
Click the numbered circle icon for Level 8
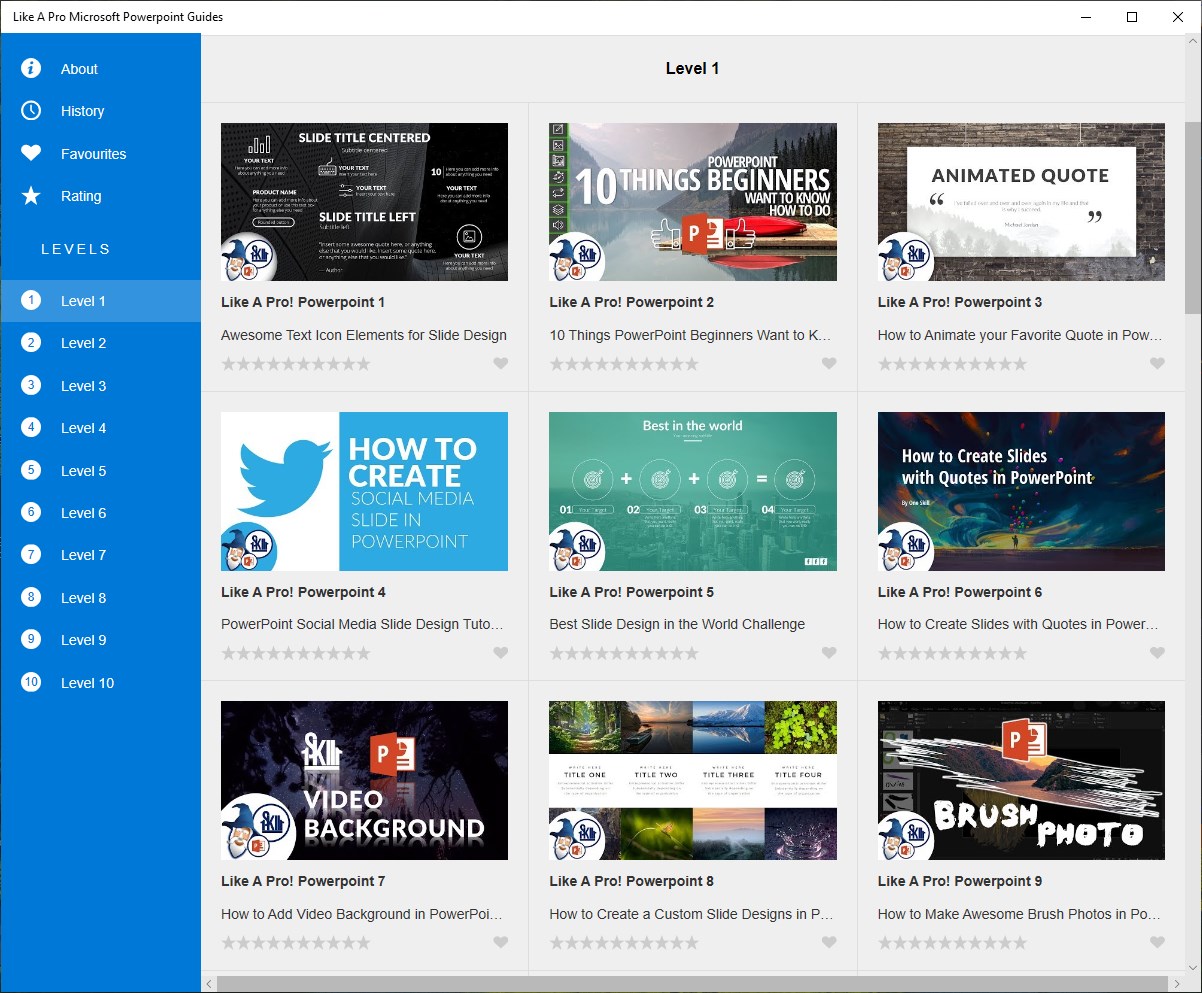[31, 597]
